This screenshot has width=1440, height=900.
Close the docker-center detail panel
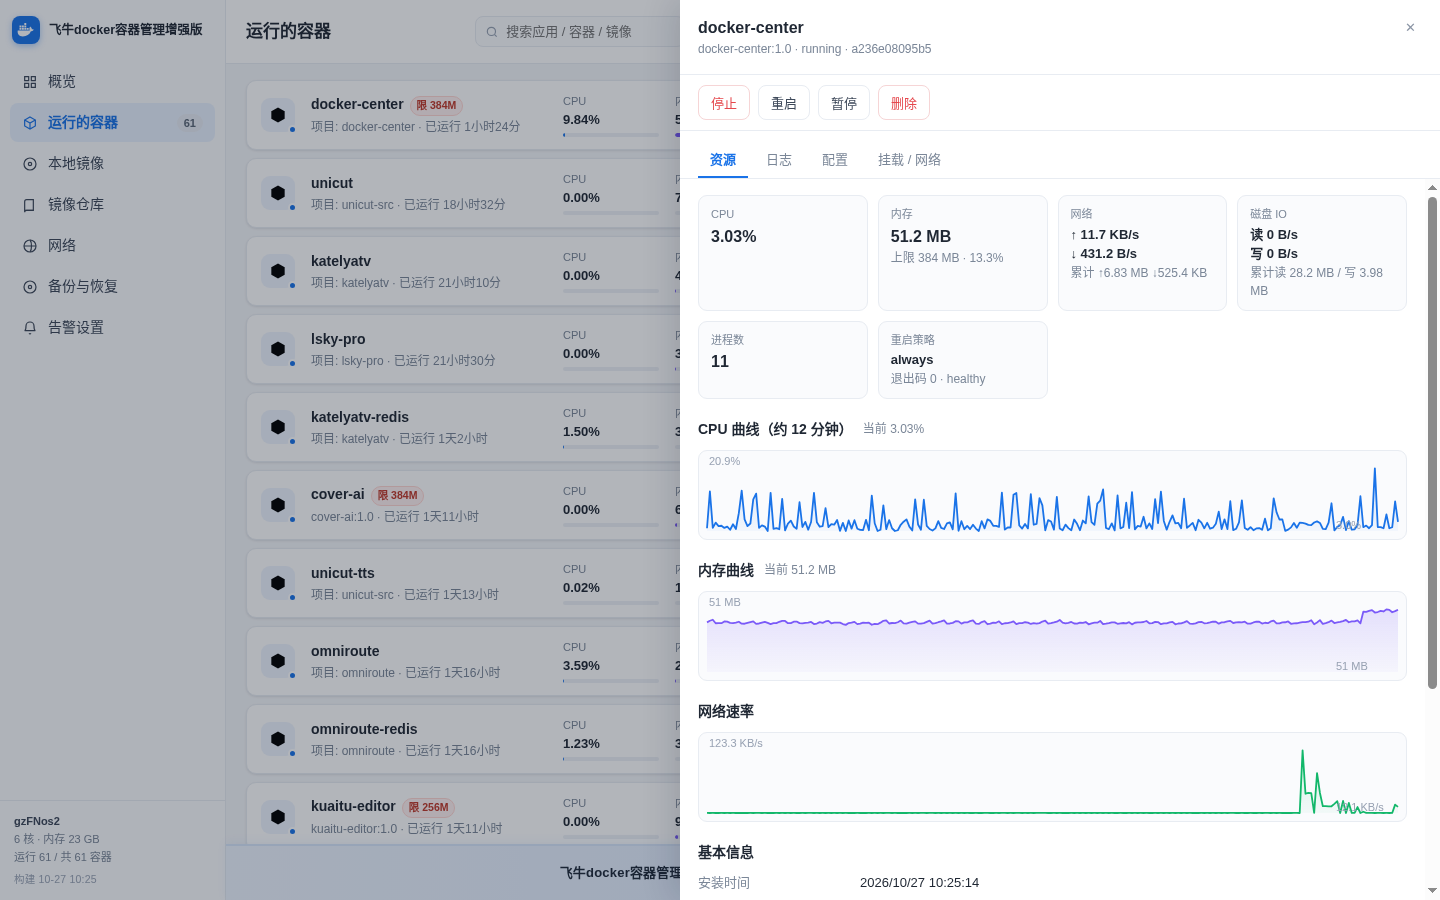point(1410,28)
